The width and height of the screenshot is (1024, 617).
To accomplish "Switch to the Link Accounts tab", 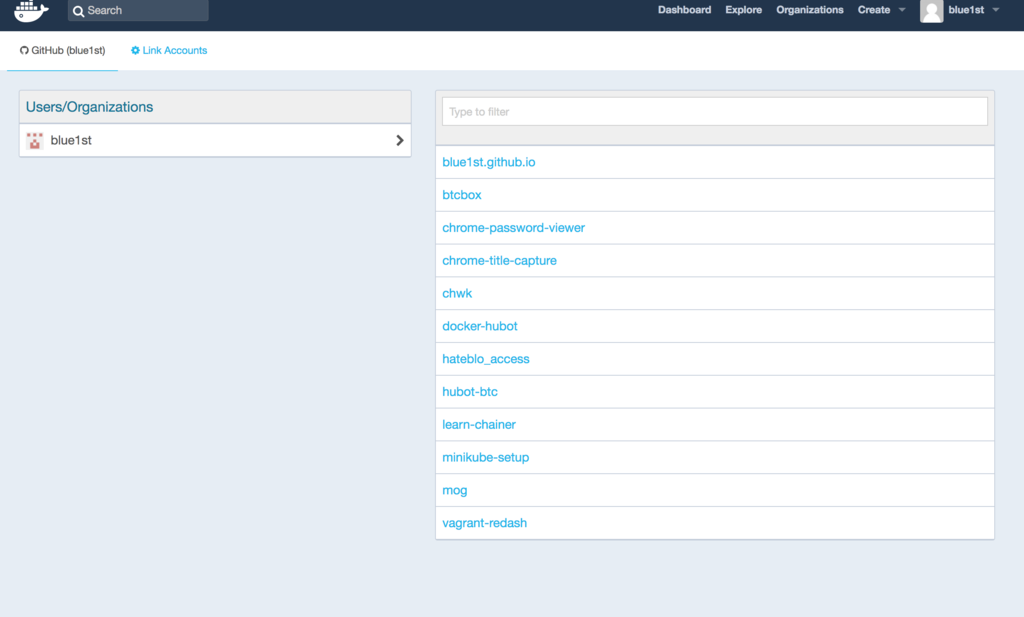I will [x=169, y=50].
